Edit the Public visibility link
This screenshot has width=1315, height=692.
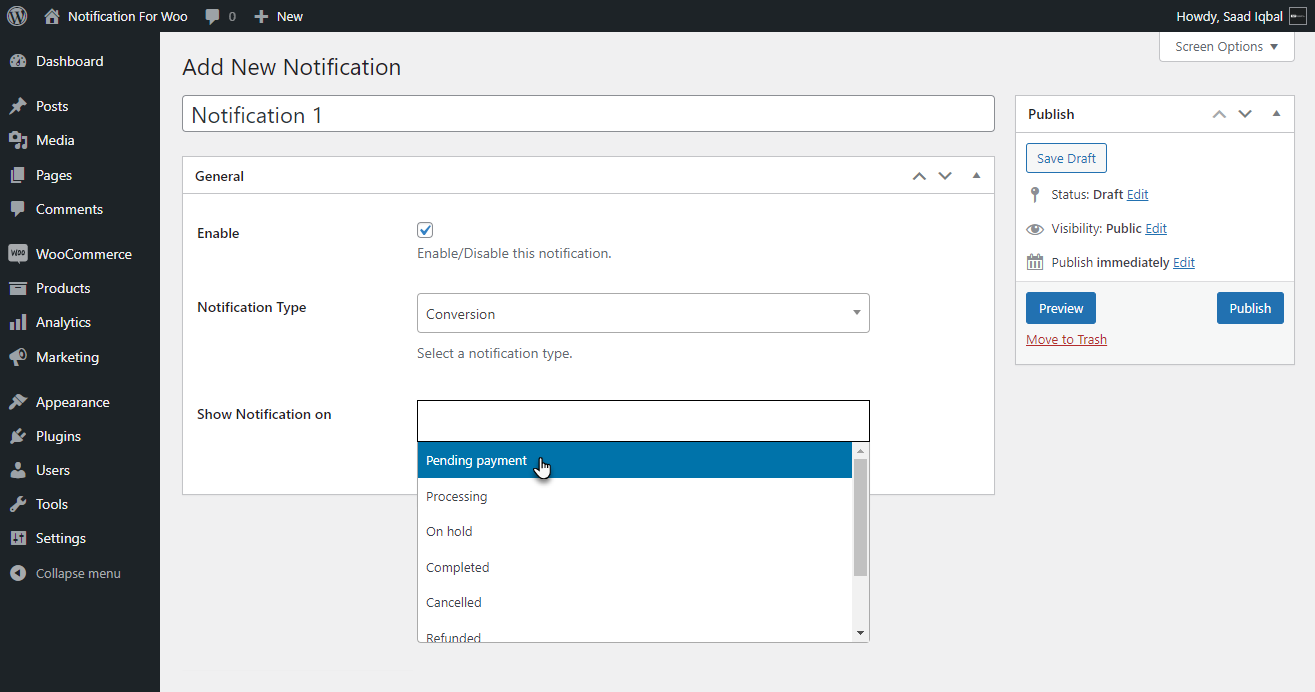pos(1156,229)
